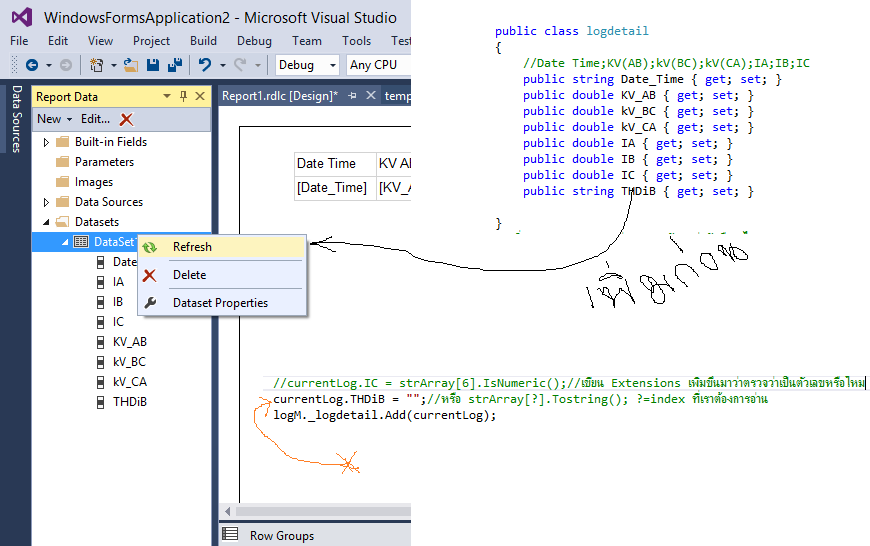Image resolution: width=870 pixels, height=546 pixels.
Task: Expand the Built-in Fields folder
Action: (46, 142)
